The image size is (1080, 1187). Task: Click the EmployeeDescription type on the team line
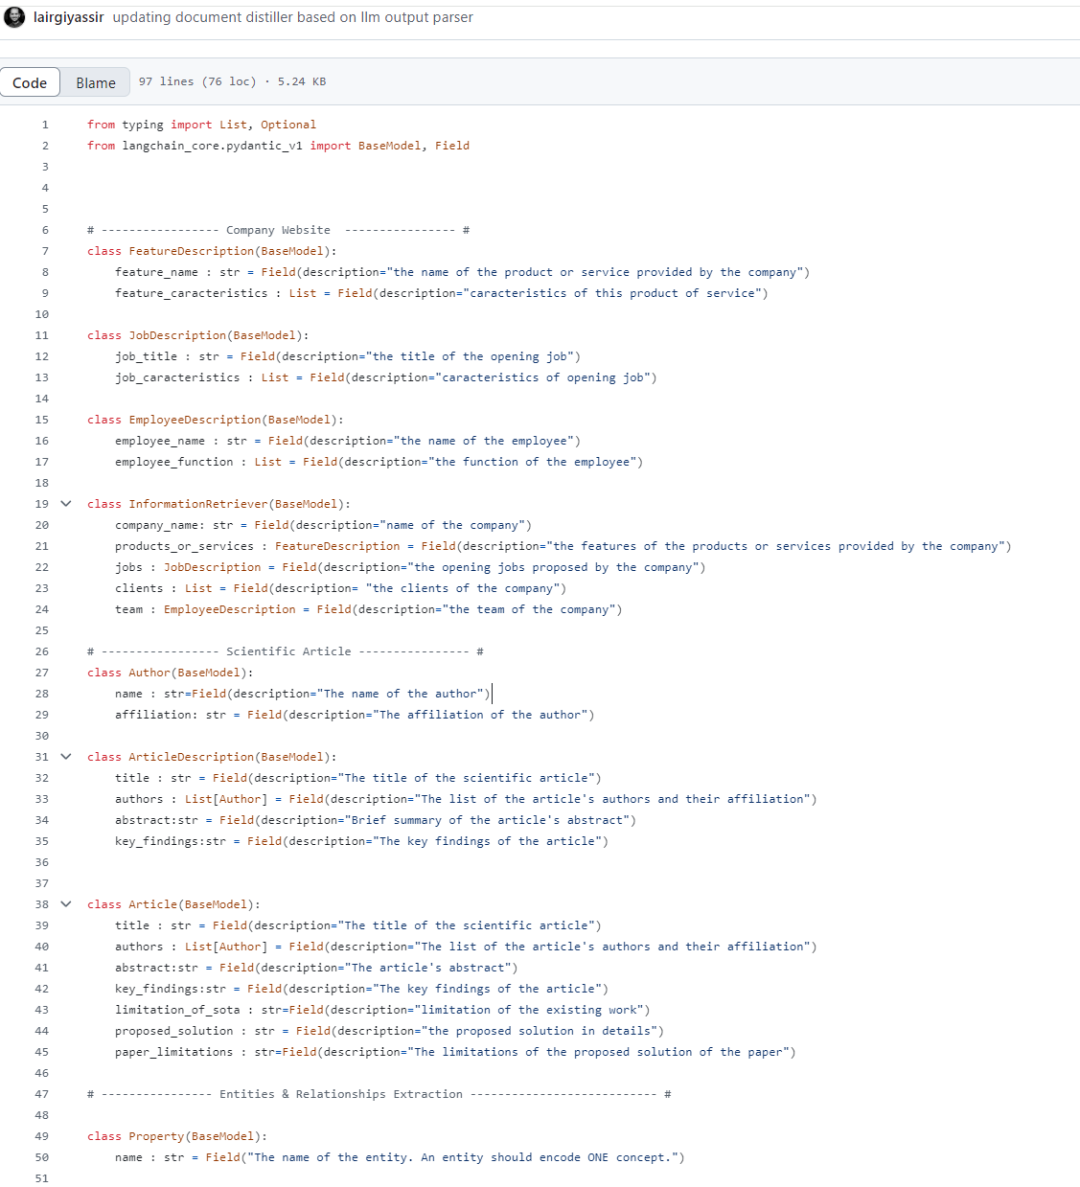point(229,610)
